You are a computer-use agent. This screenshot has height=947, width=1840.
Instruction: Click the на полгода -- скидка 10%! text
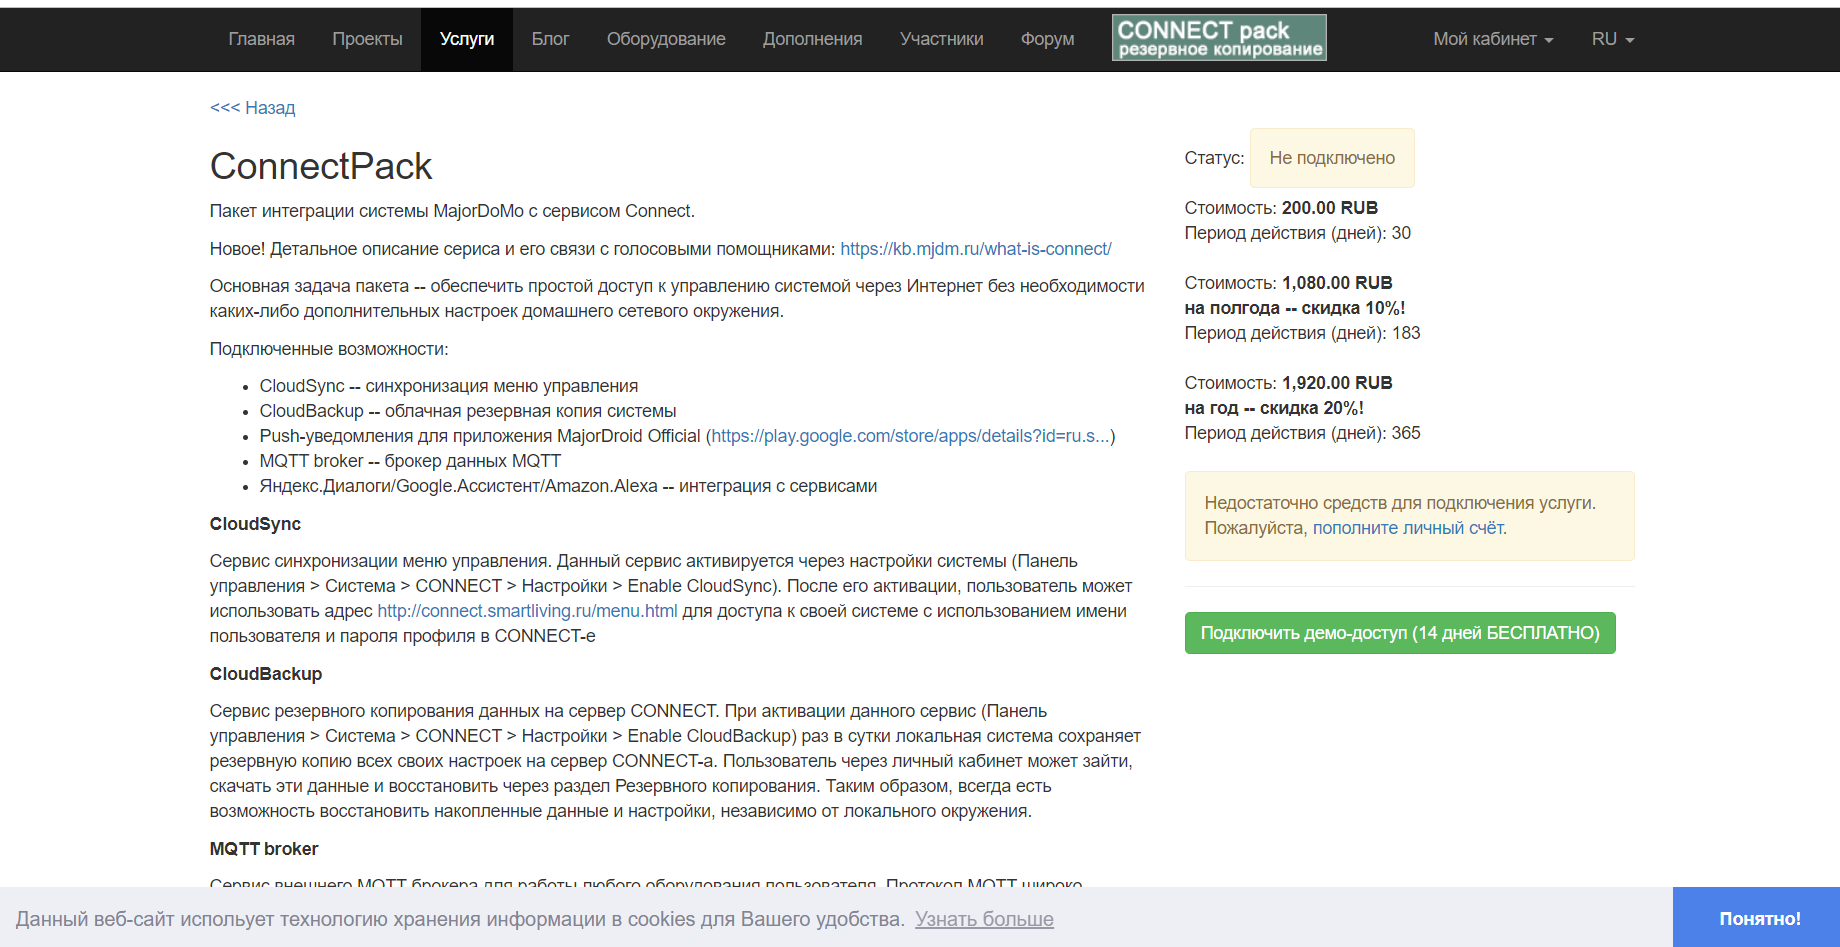(1295, 308)
